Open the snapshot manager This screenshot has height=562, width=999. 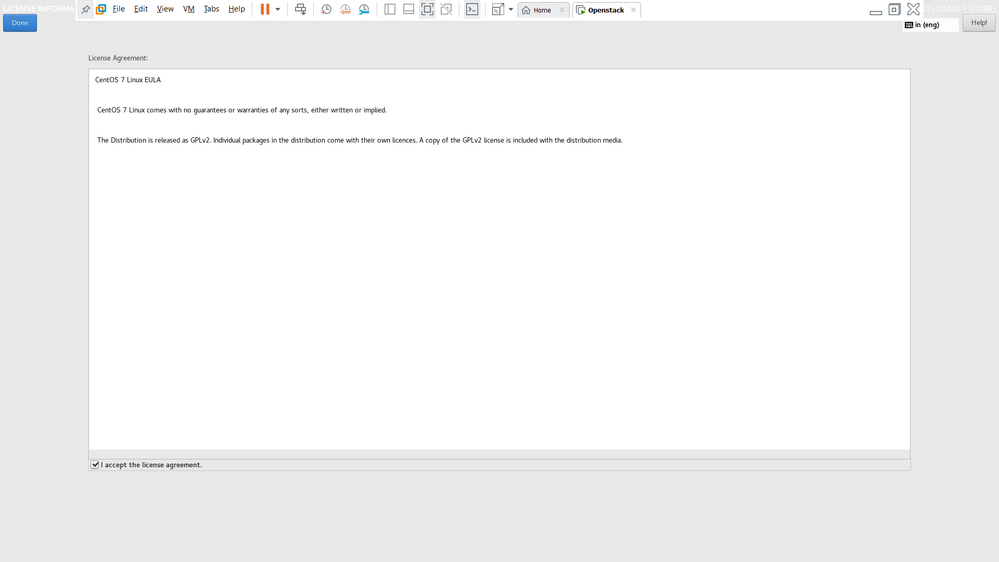point(364,9)
